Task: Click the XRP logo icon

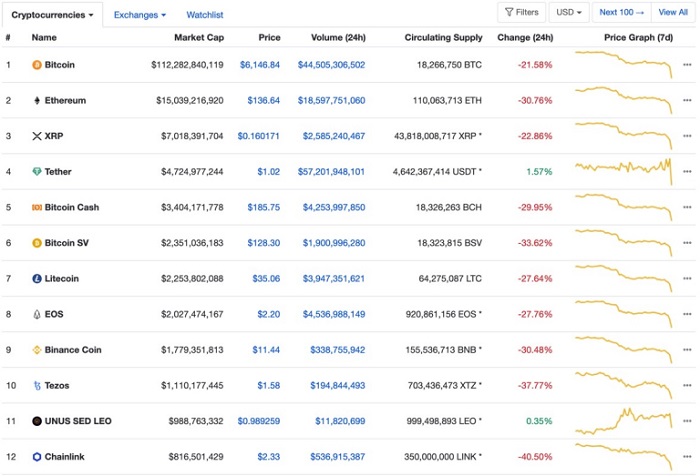Action: 37,136
